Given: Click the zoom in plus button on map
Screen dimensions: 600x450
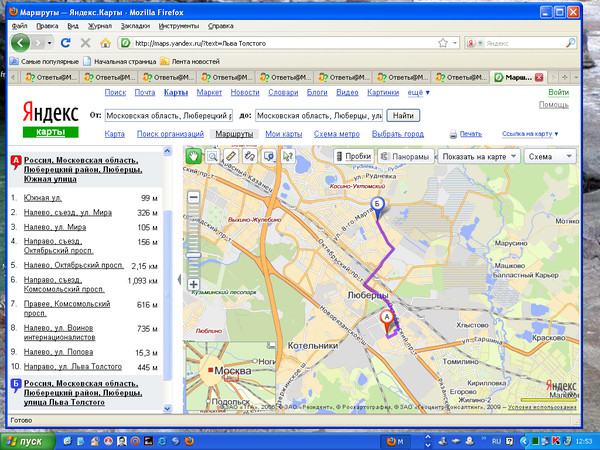Looking at the screenshot, I should (193, 285).
